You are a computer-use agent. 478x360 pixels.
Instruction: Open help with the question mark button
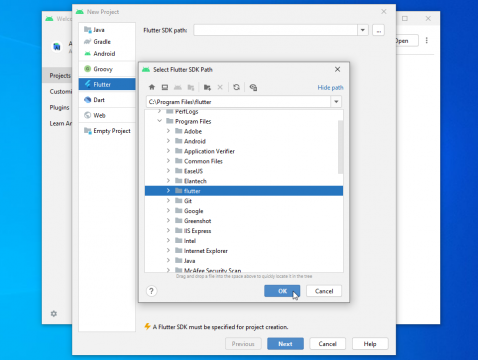pyautogui.click(x=151, y=291)
